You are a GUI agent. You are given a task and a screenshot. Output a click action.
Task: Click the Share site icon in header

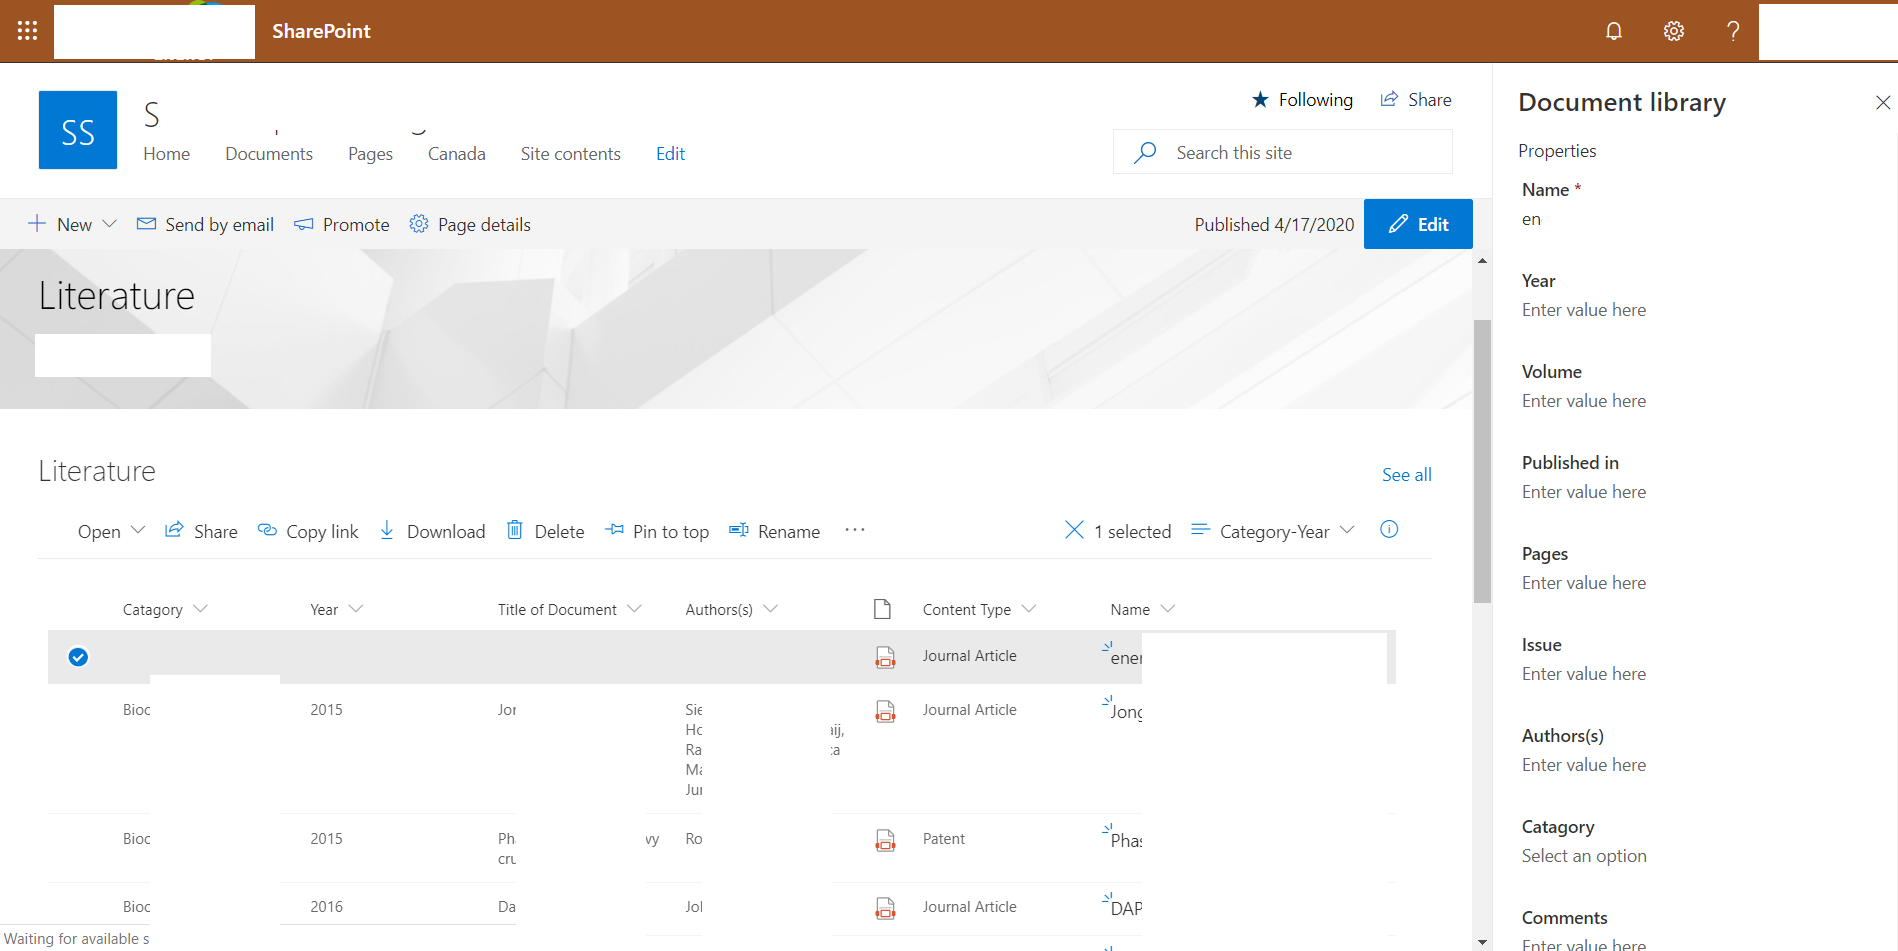[x=1389, y=99]
